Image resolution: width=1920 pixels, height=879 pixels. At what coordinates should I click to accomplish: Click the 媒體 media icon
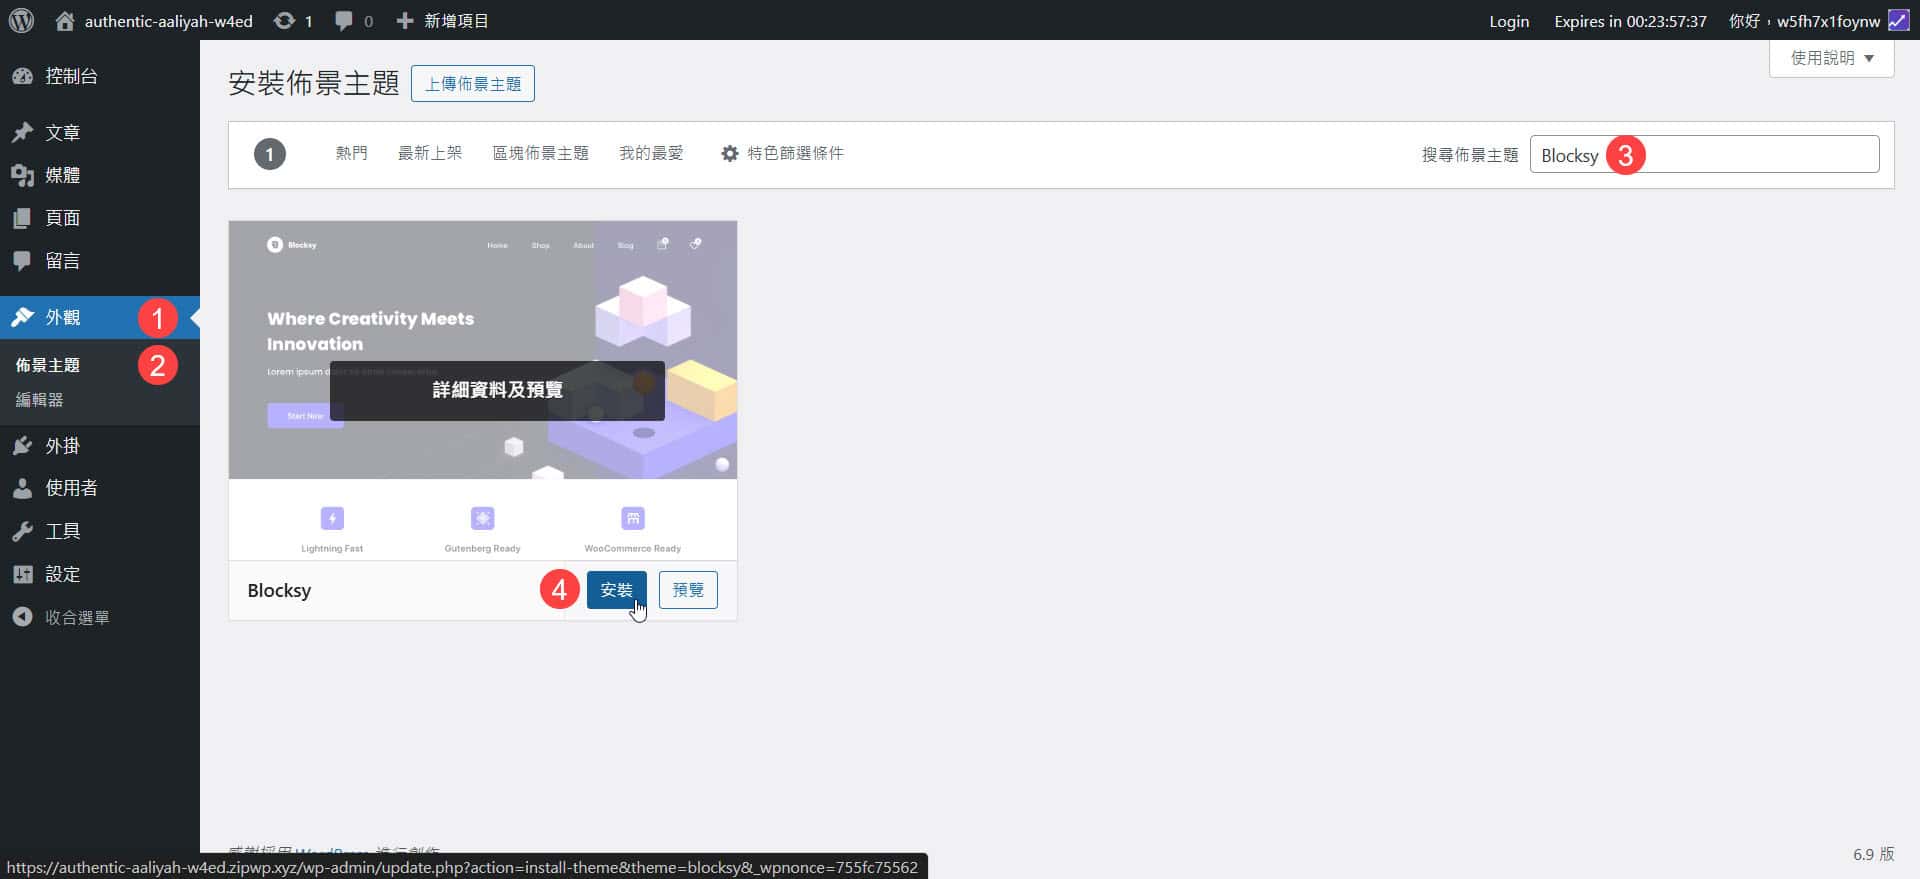(22, 175)
